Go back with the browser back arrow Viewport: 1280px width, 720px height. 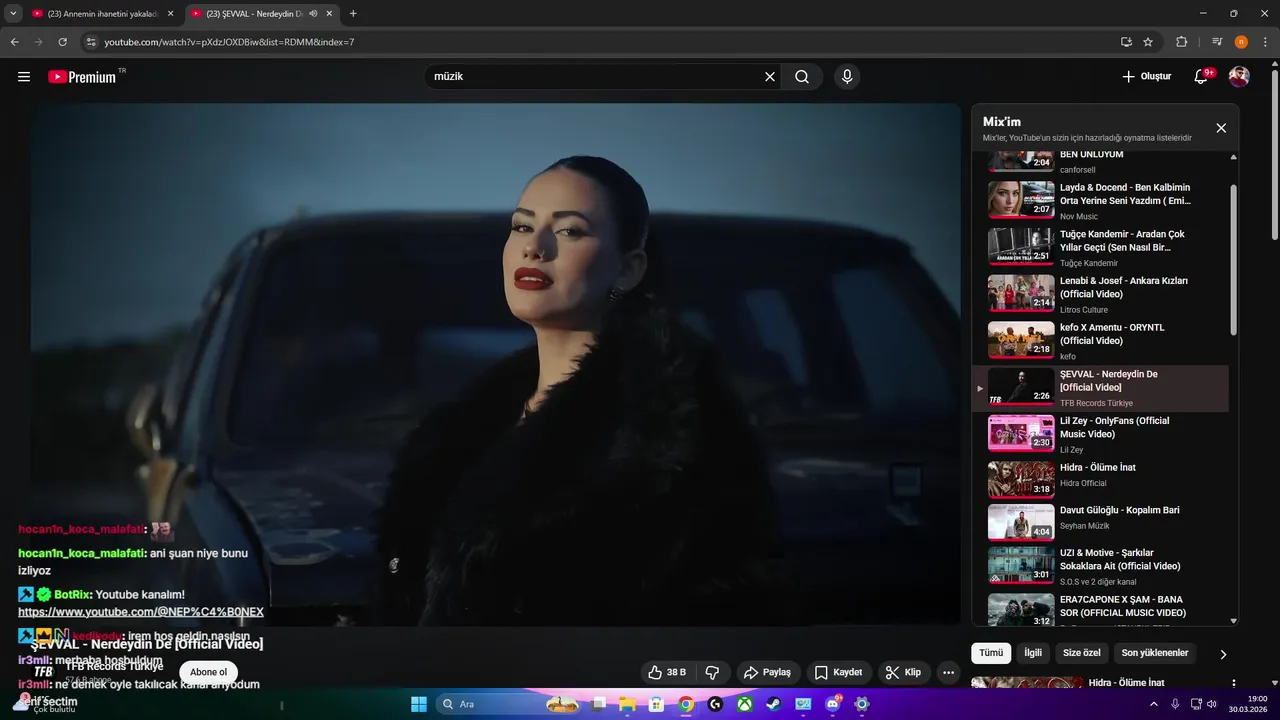(x=14, y=42)
